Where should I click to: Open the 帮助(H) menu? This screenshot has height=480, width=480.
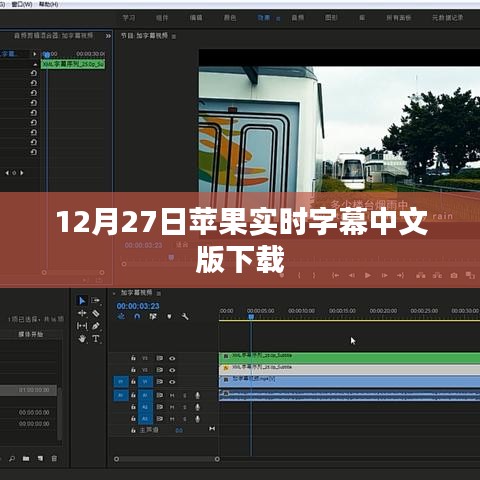pyautogui.click(x=49, y=4)
